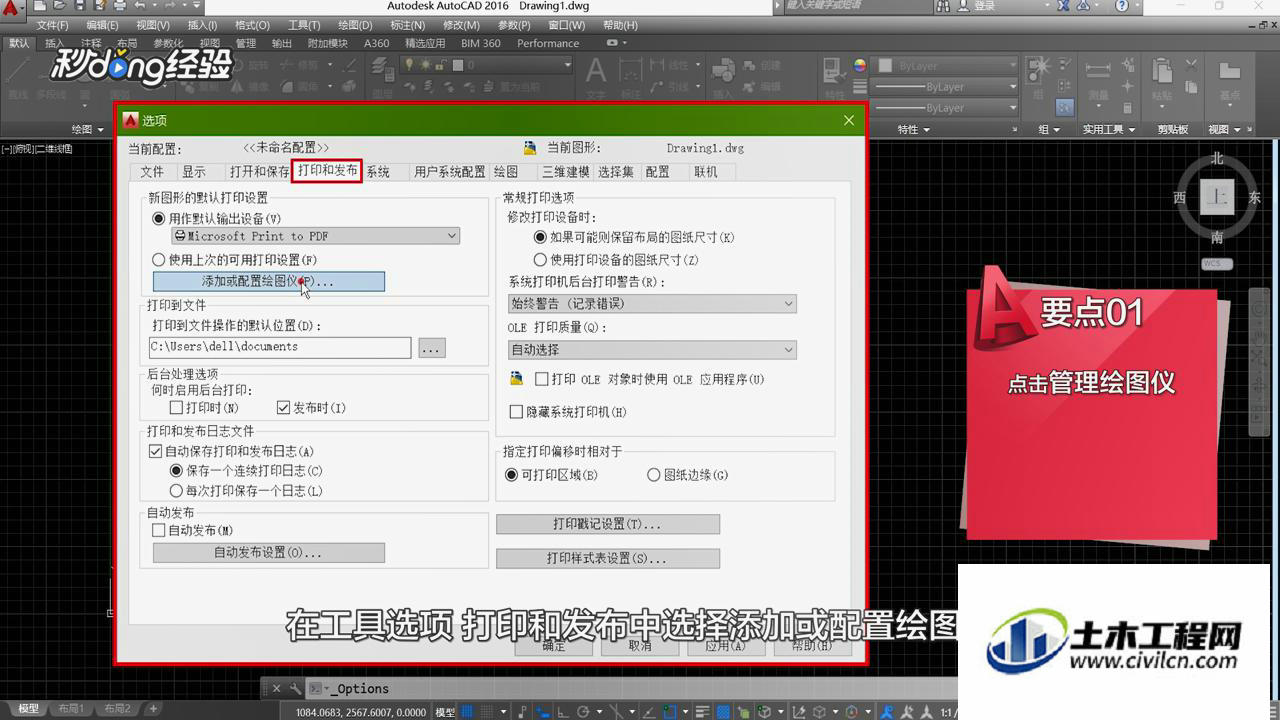This screenshot has width=1280, height=720.
Task: Toggle infer constraints icon in status bar
Action: [523, 712]
